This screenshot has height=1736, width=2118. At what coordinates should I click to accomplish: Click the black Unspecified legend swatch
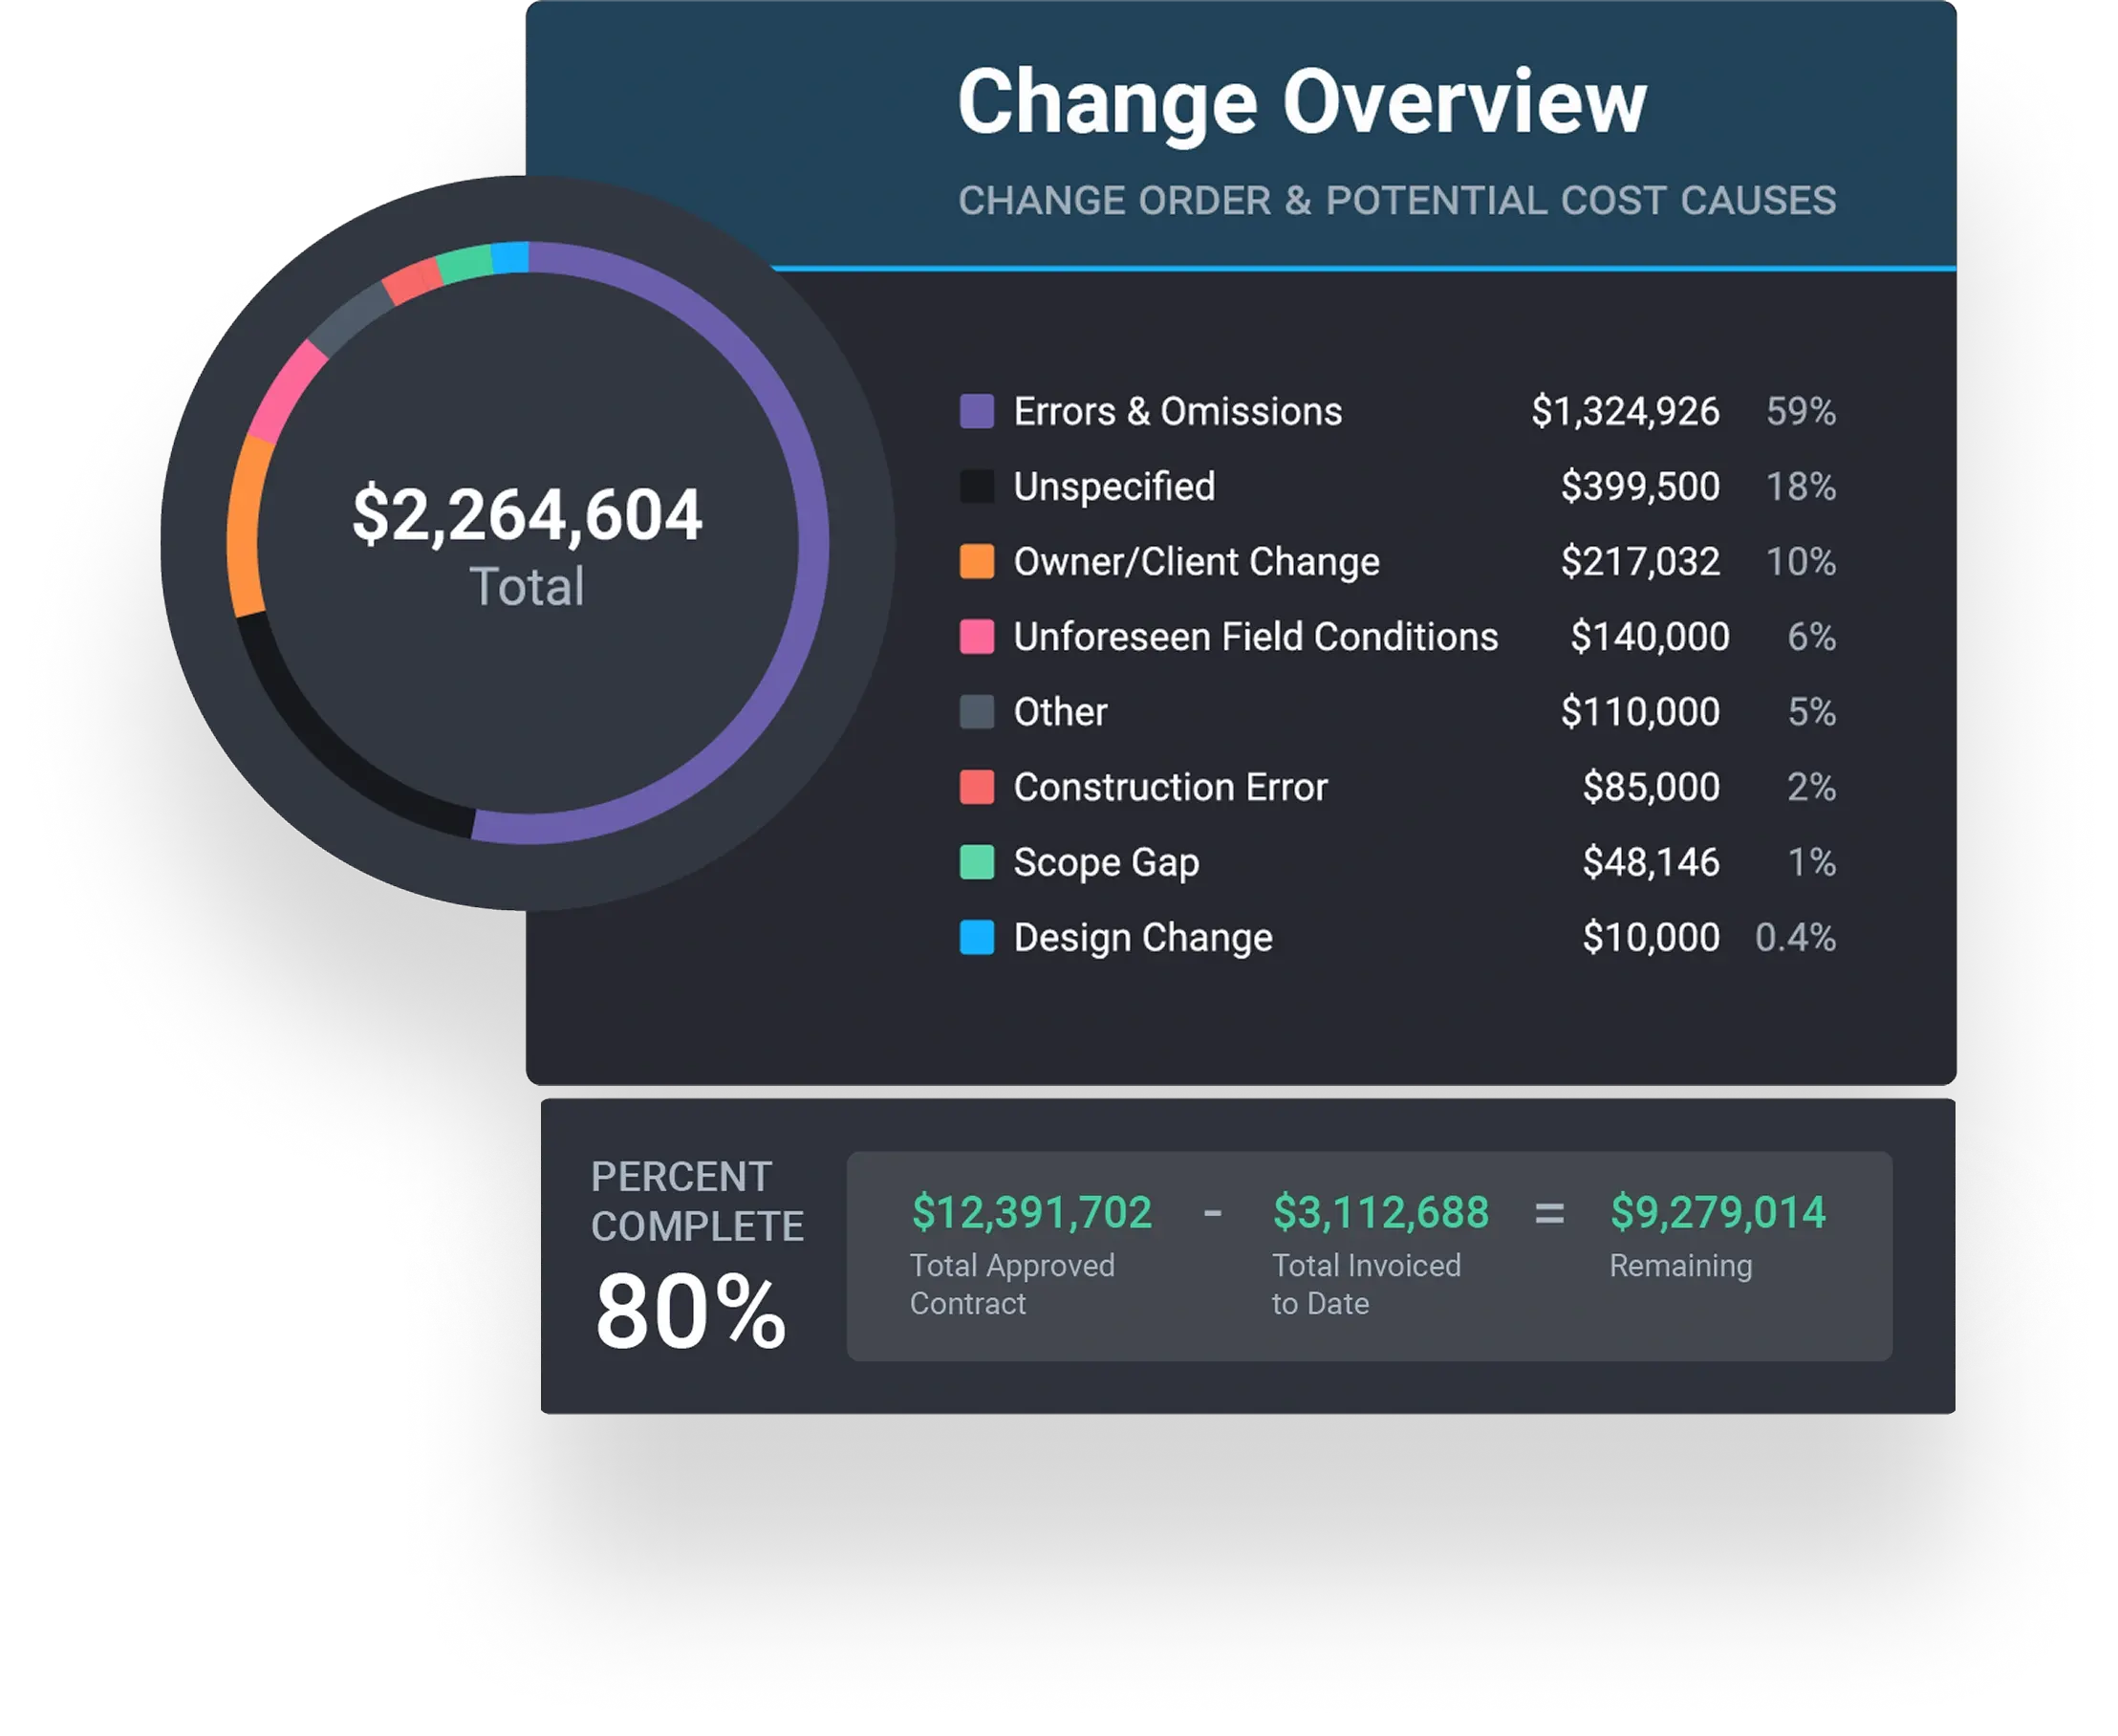977,486
